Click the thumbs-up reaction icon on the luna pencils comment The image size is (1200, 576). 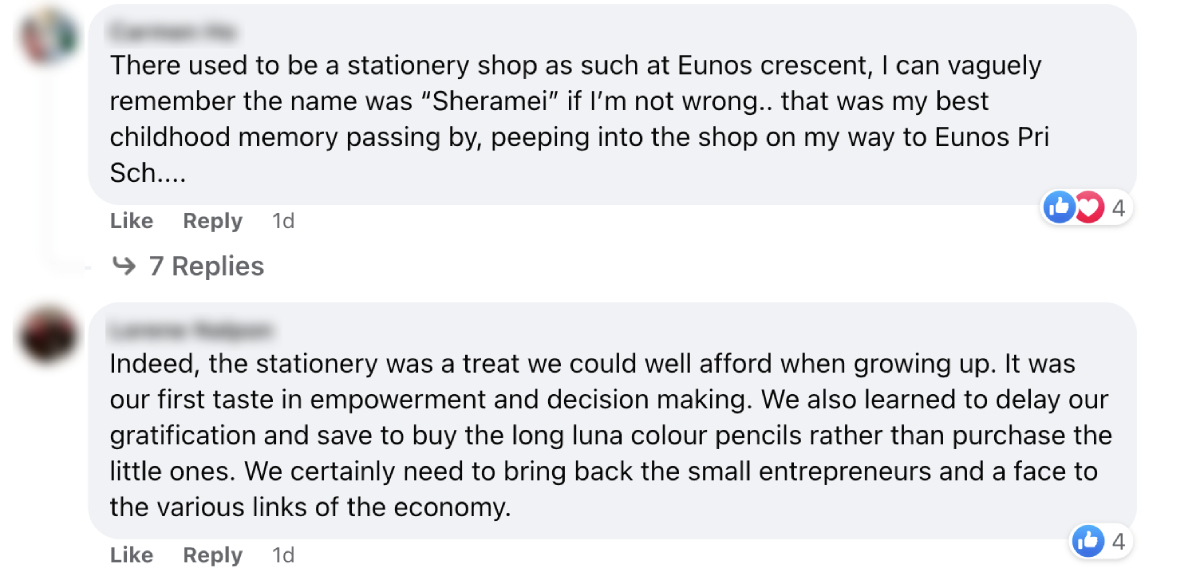1087,541
